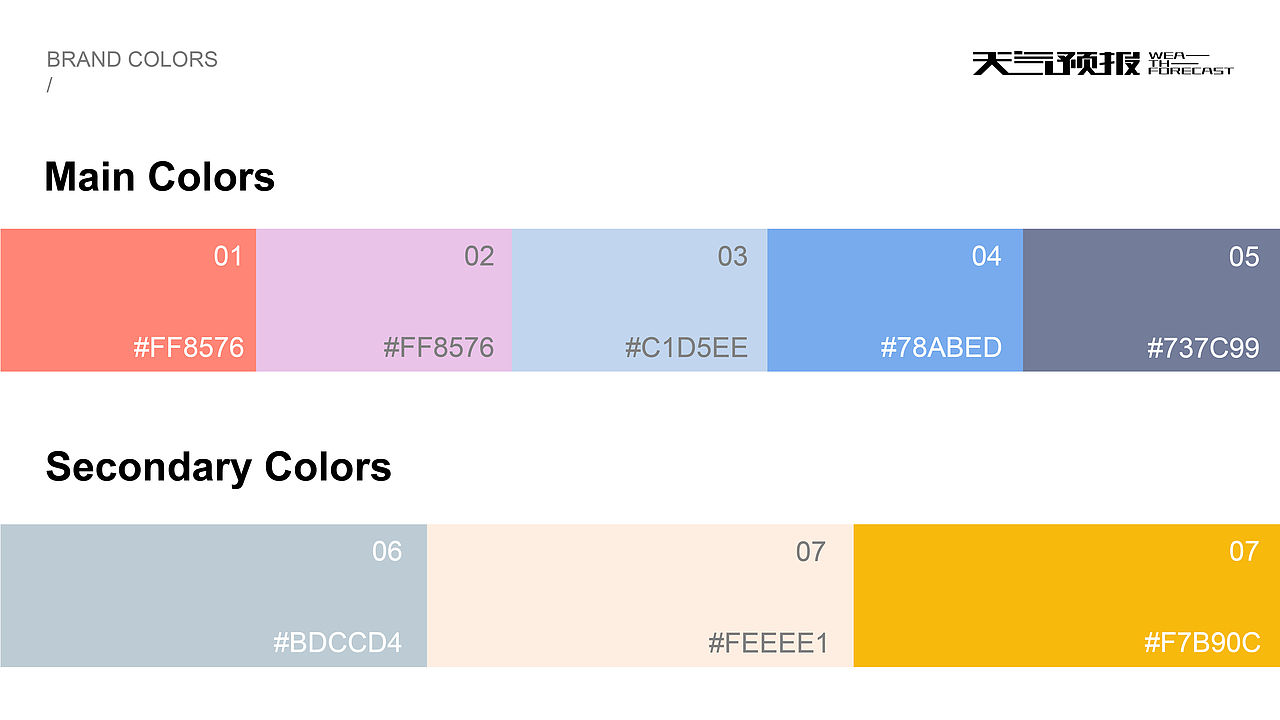This screenshot has width=1280, height=720.
Task: Click the #BDCCD4 hex code label
Action: click(338, 642)
